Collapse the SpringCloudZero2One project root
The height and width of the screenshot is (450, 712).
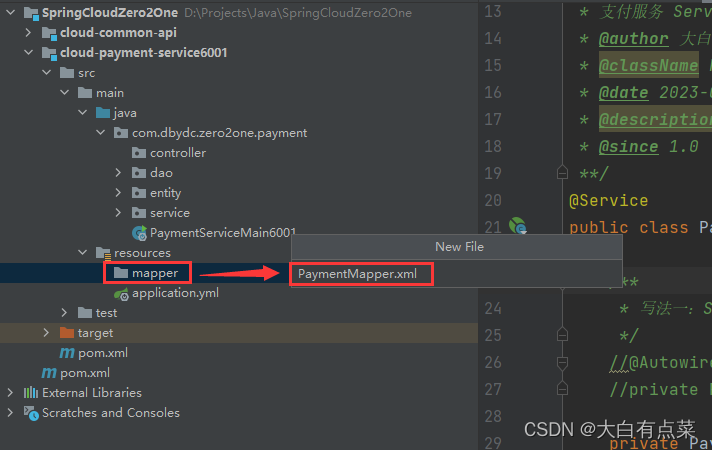(10, 13)
